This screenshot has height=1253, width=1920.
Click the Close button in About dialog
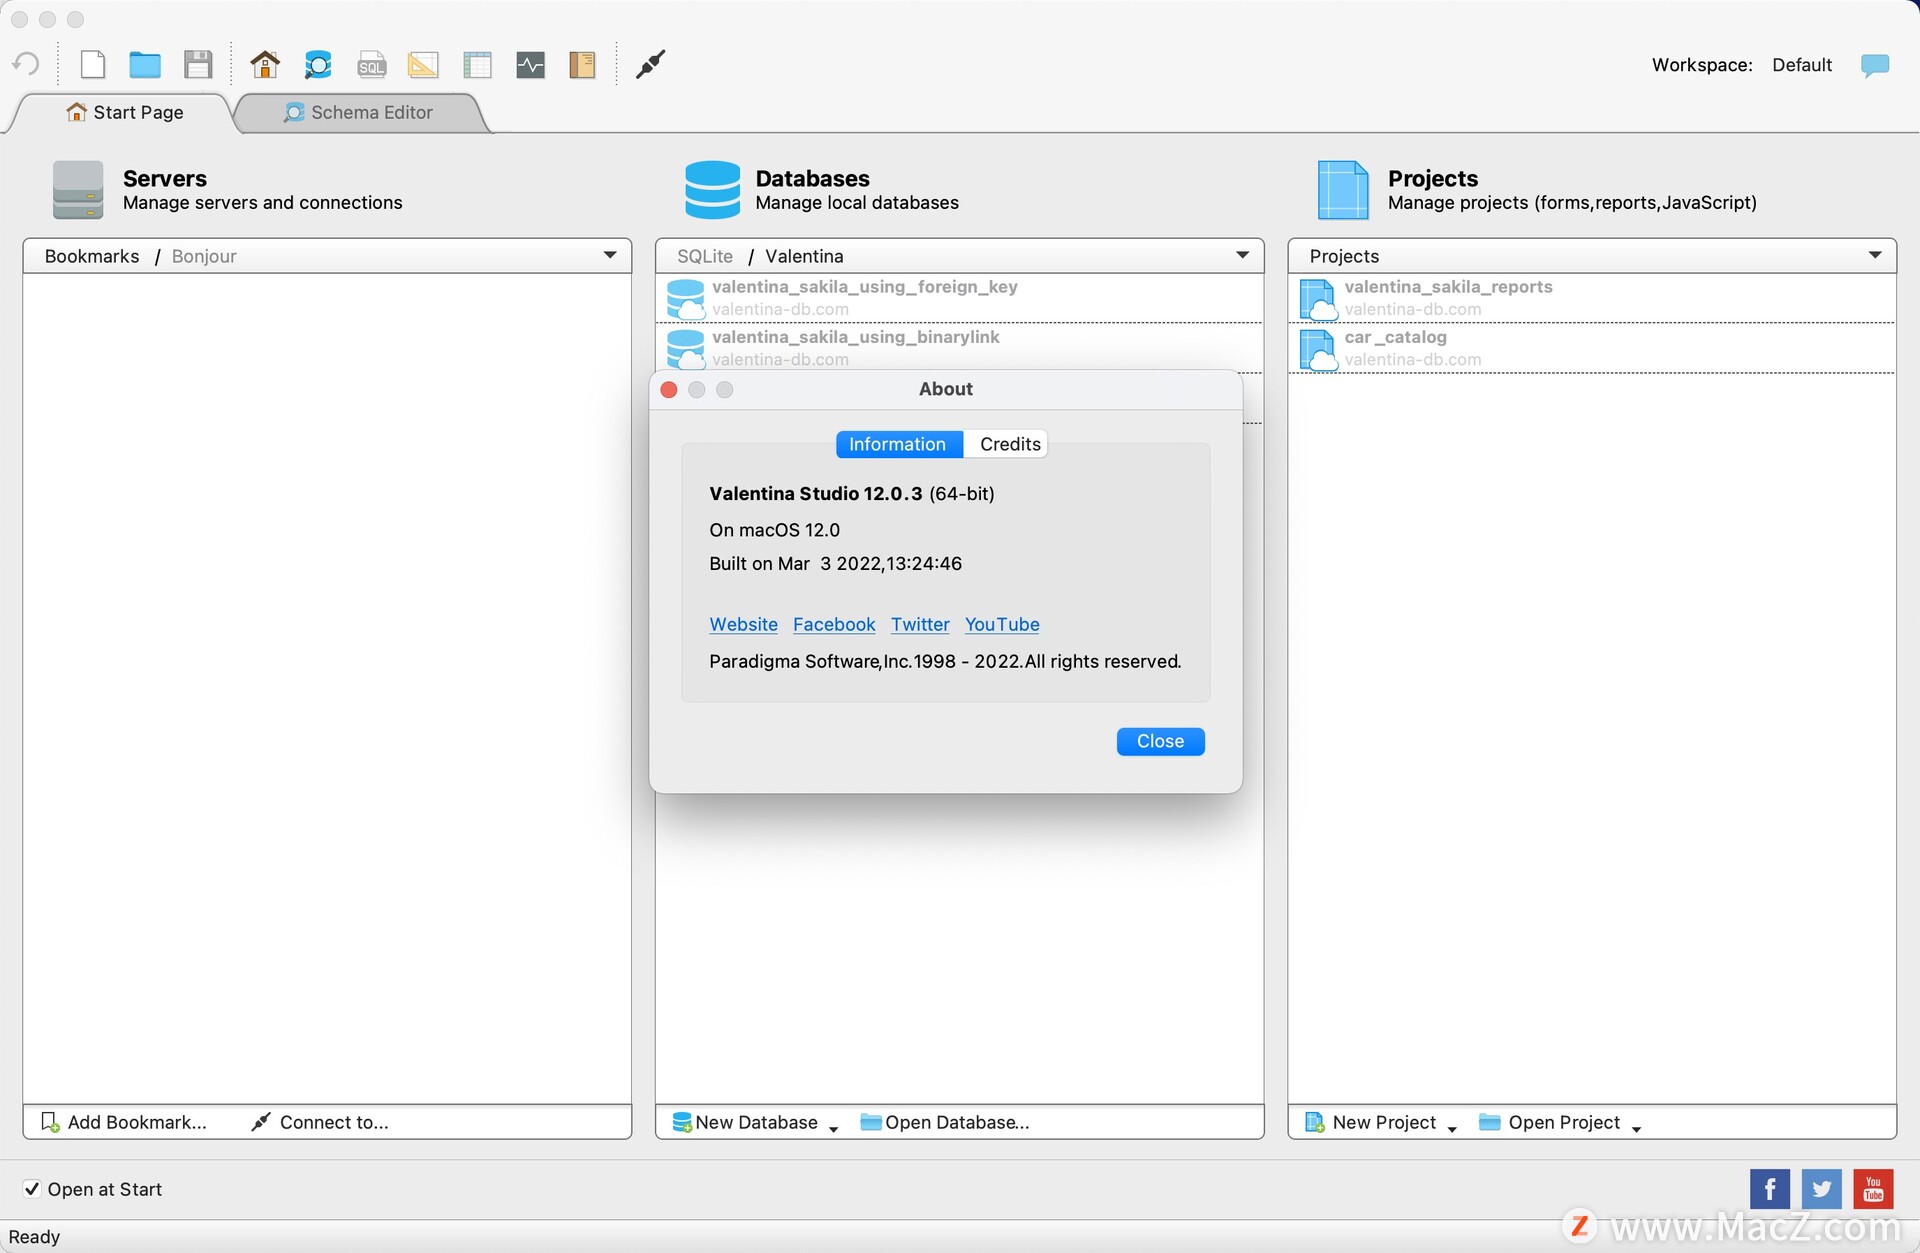click(x=1160, y=741)
